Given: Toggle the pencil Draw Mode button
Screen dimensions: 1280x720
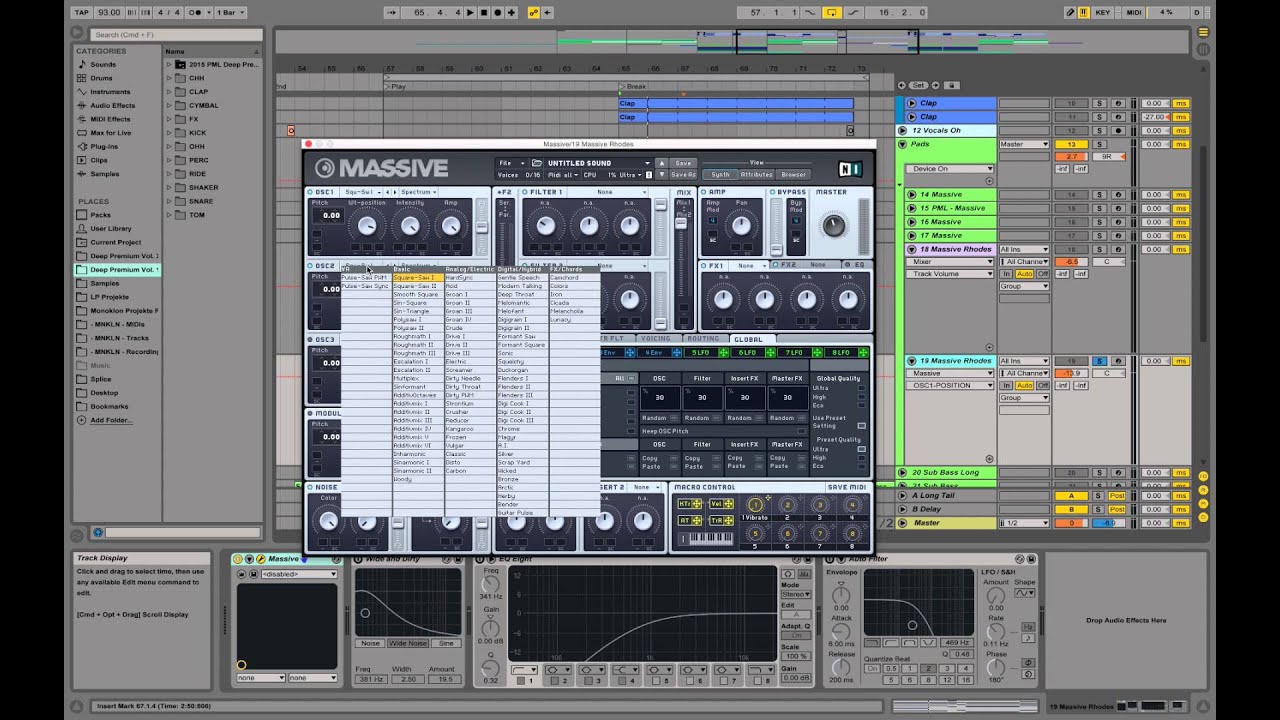Looking at the screenshot, I should click(x=1071, y=12).
